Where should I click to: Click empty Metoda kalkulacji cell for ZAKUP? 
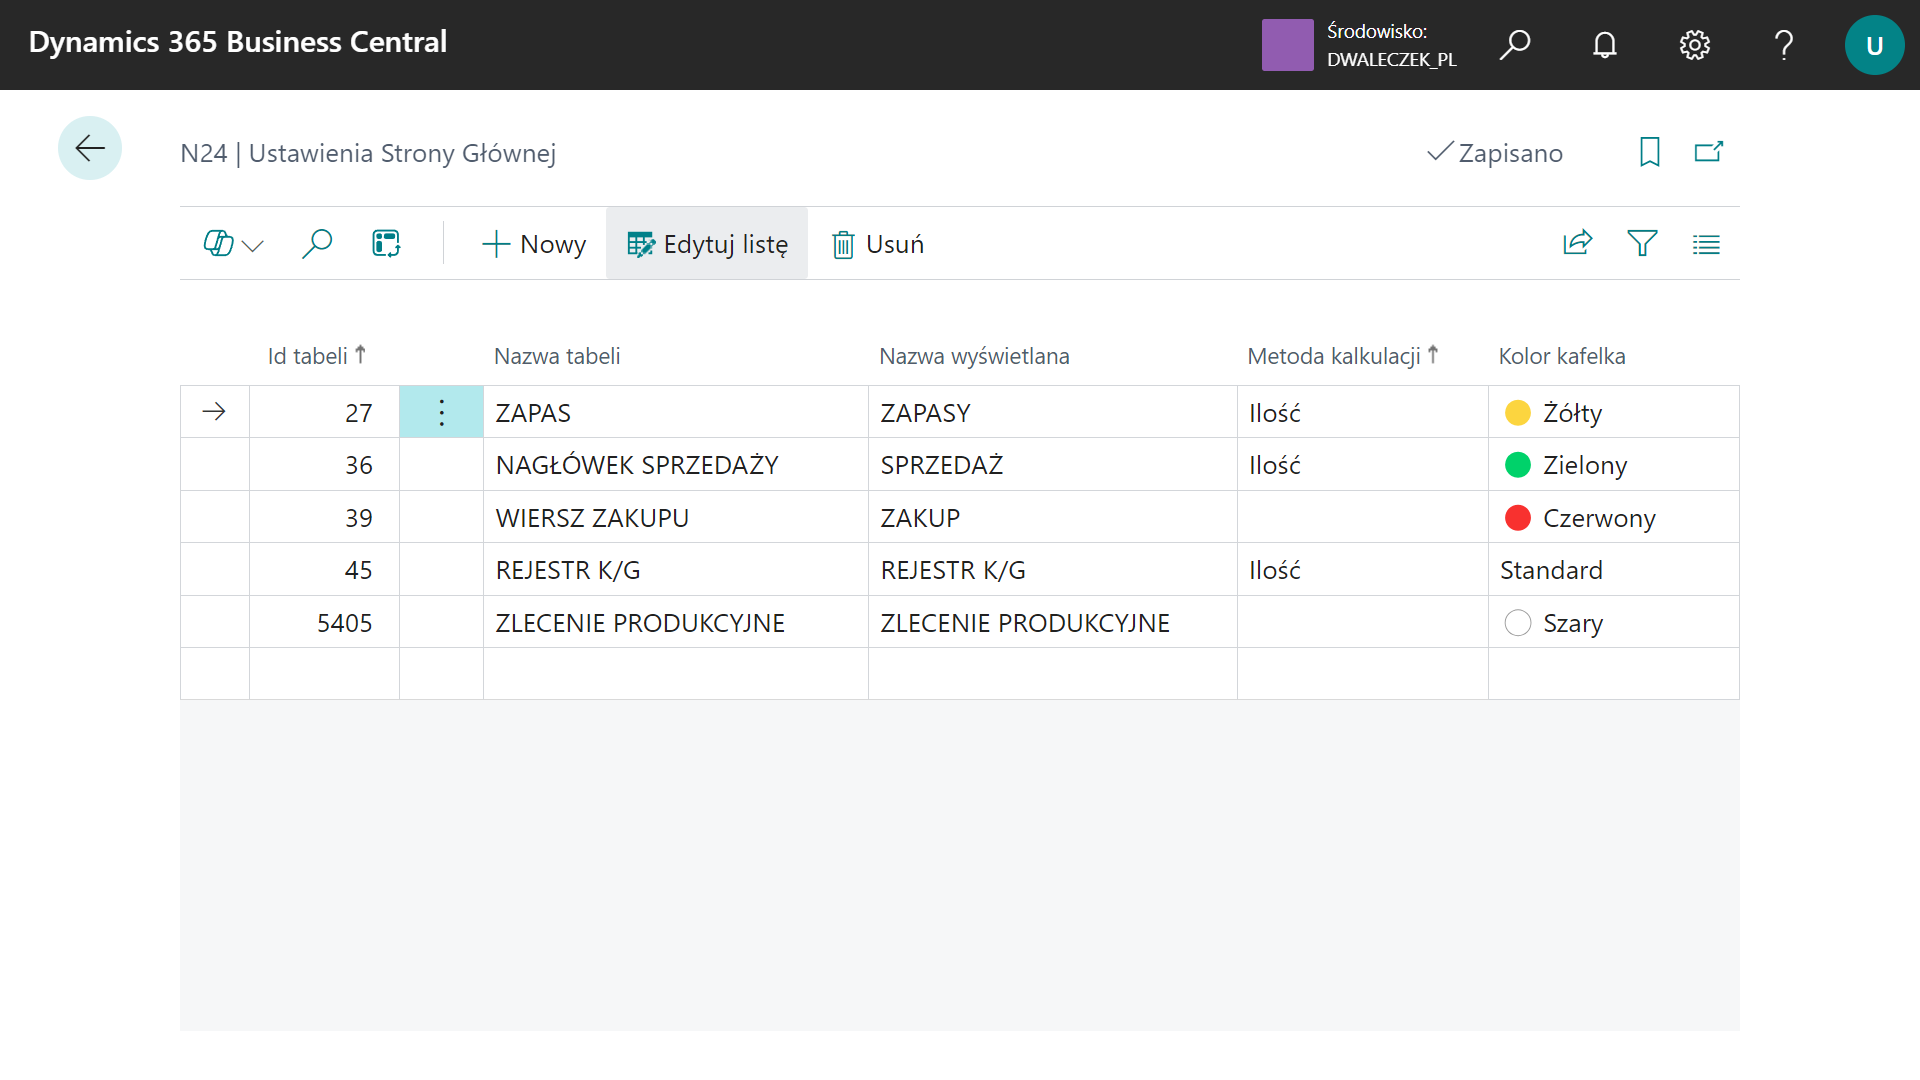coord(1362,517)
